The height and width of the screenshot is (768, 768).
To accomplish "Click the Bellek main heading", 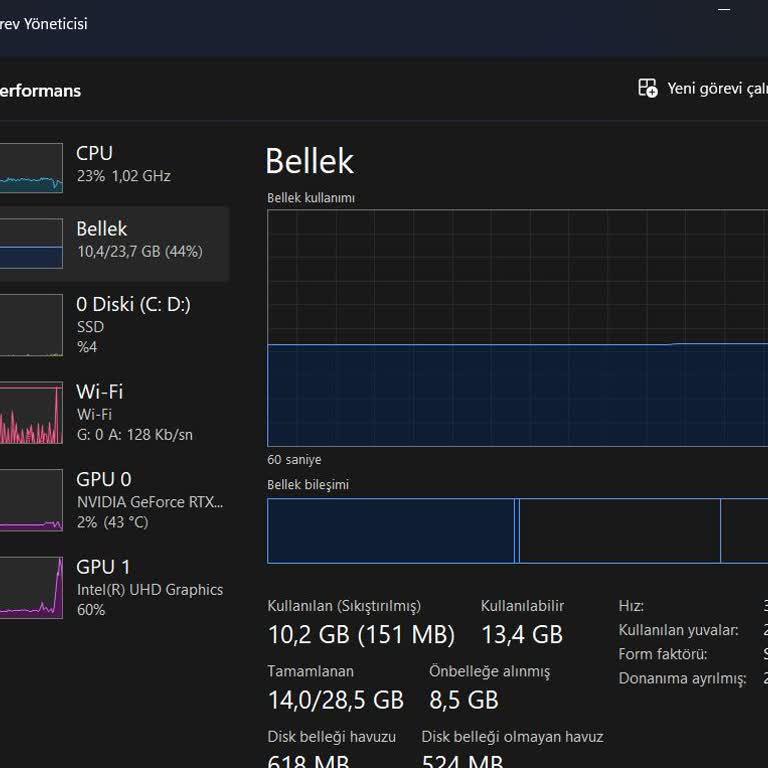I will (x=309, y=161).
